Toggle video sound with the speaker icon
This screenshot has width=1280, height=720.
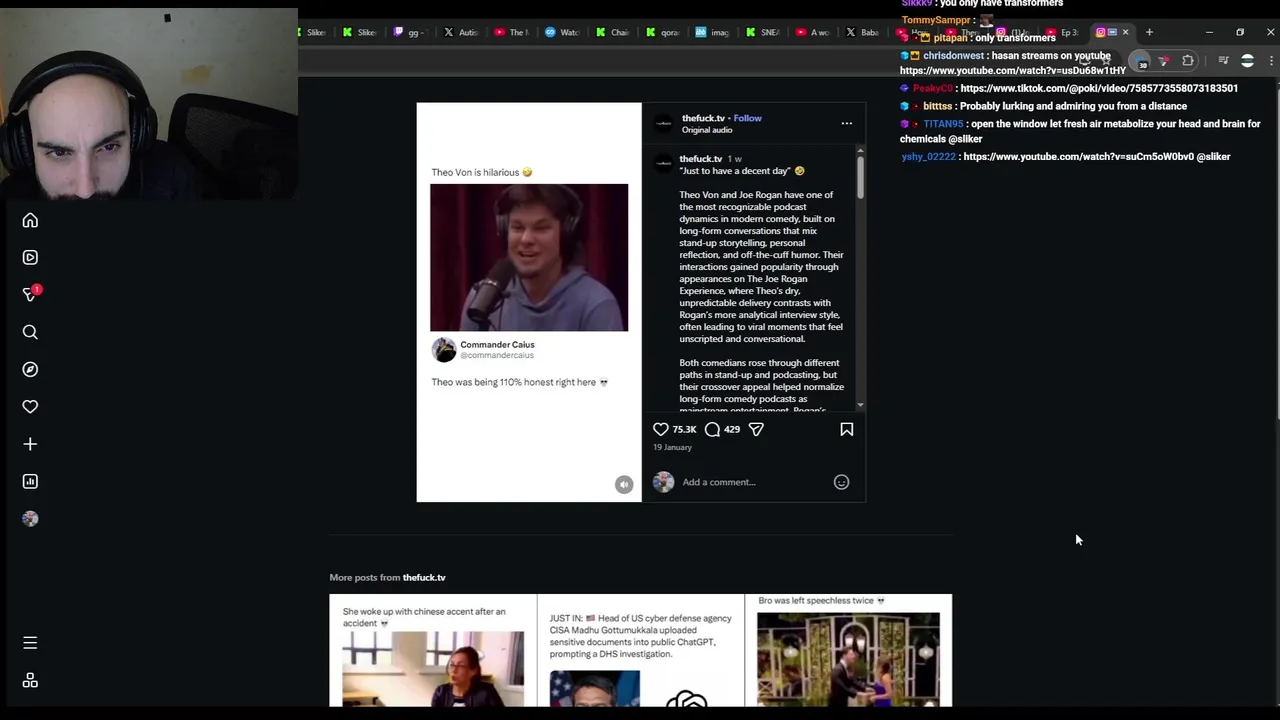624,484
